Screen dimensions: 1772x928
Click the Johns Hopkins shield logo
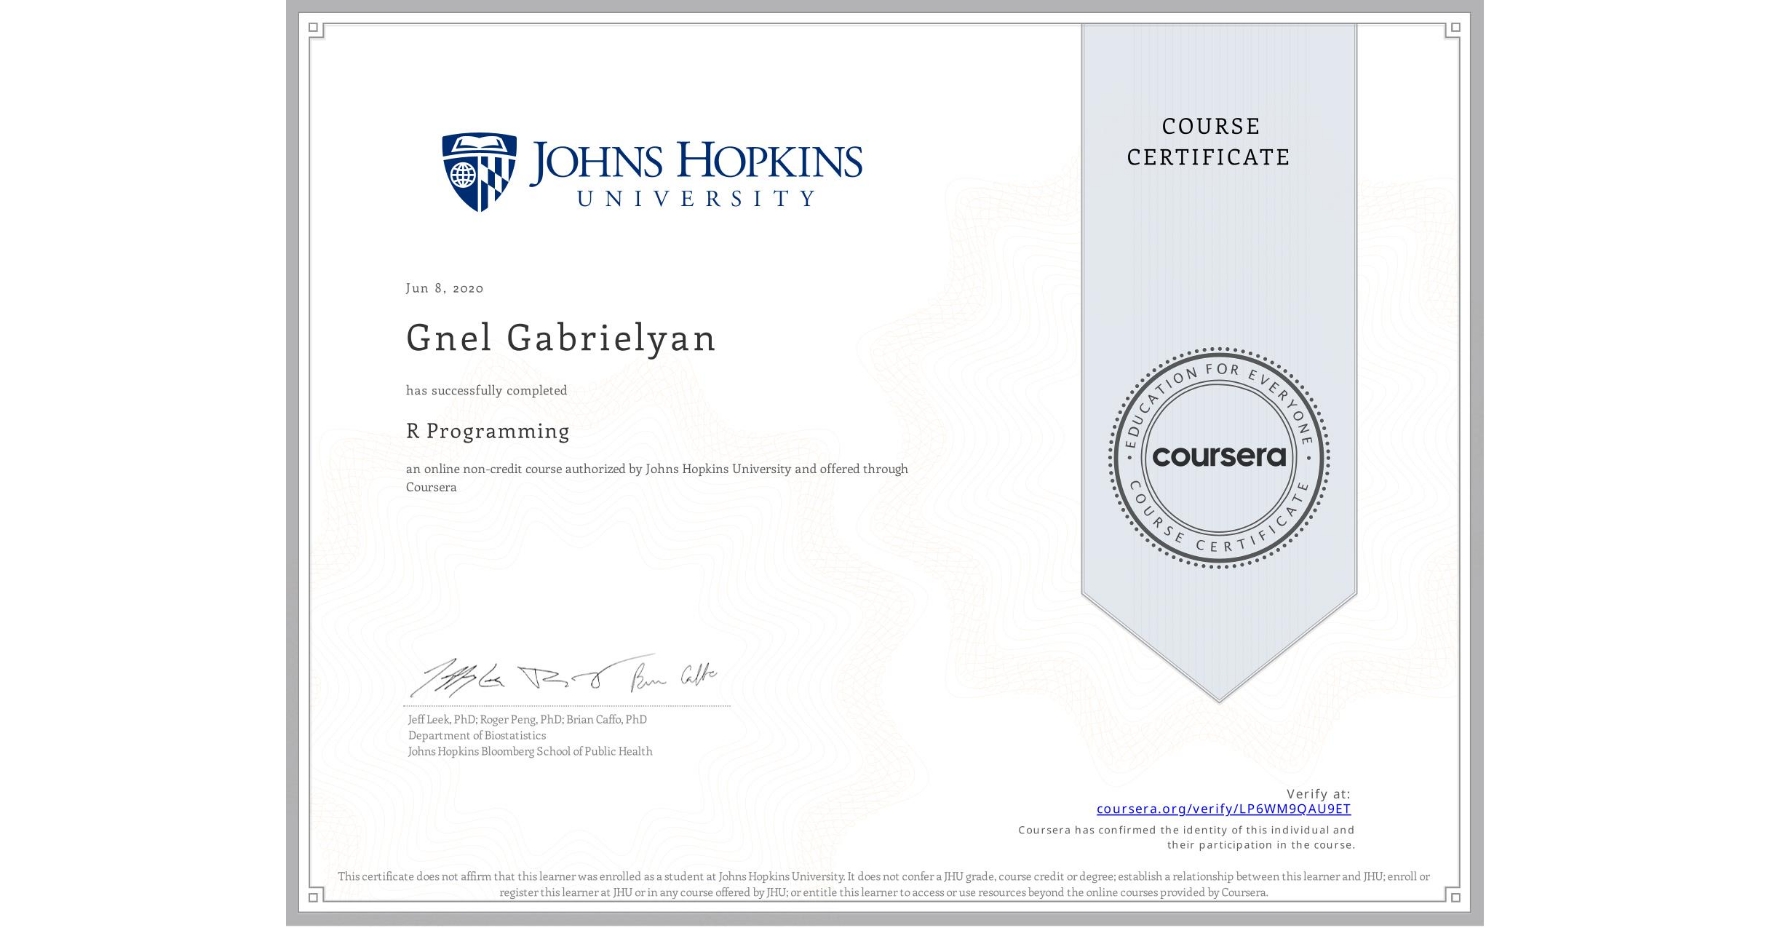(479, 172)
